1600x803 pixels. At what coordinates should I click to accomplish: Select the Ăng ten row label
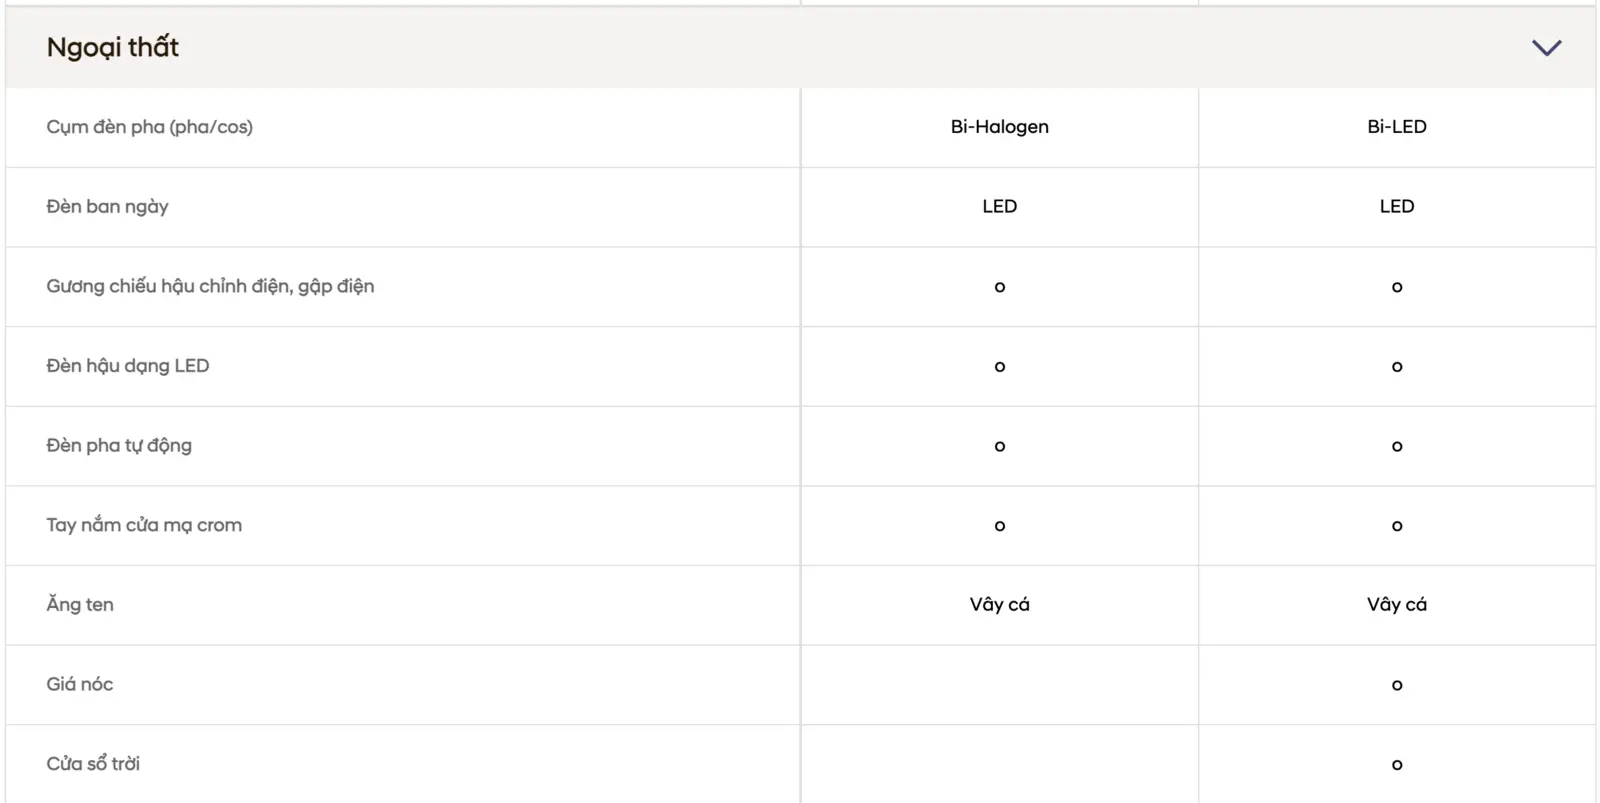[80, 604]
